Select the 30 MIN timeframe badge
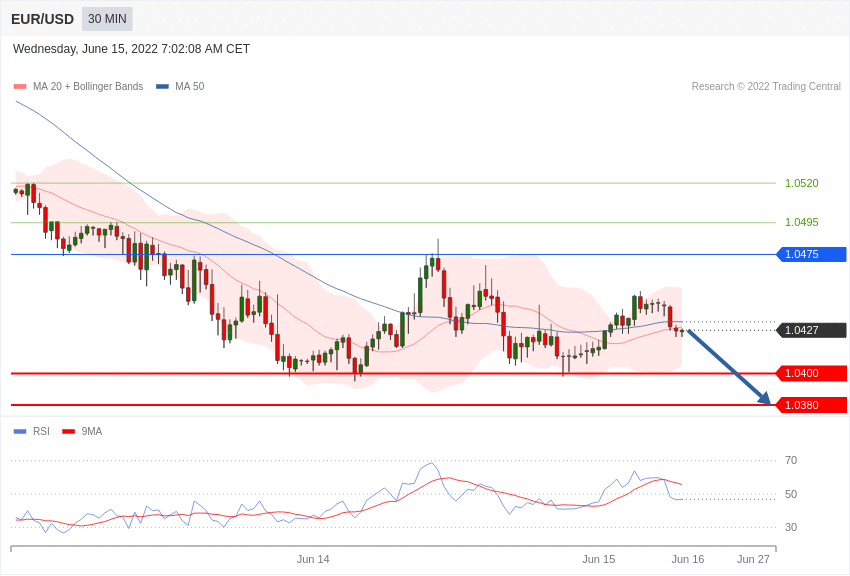850x576 pixels. [x=107, y=19]
